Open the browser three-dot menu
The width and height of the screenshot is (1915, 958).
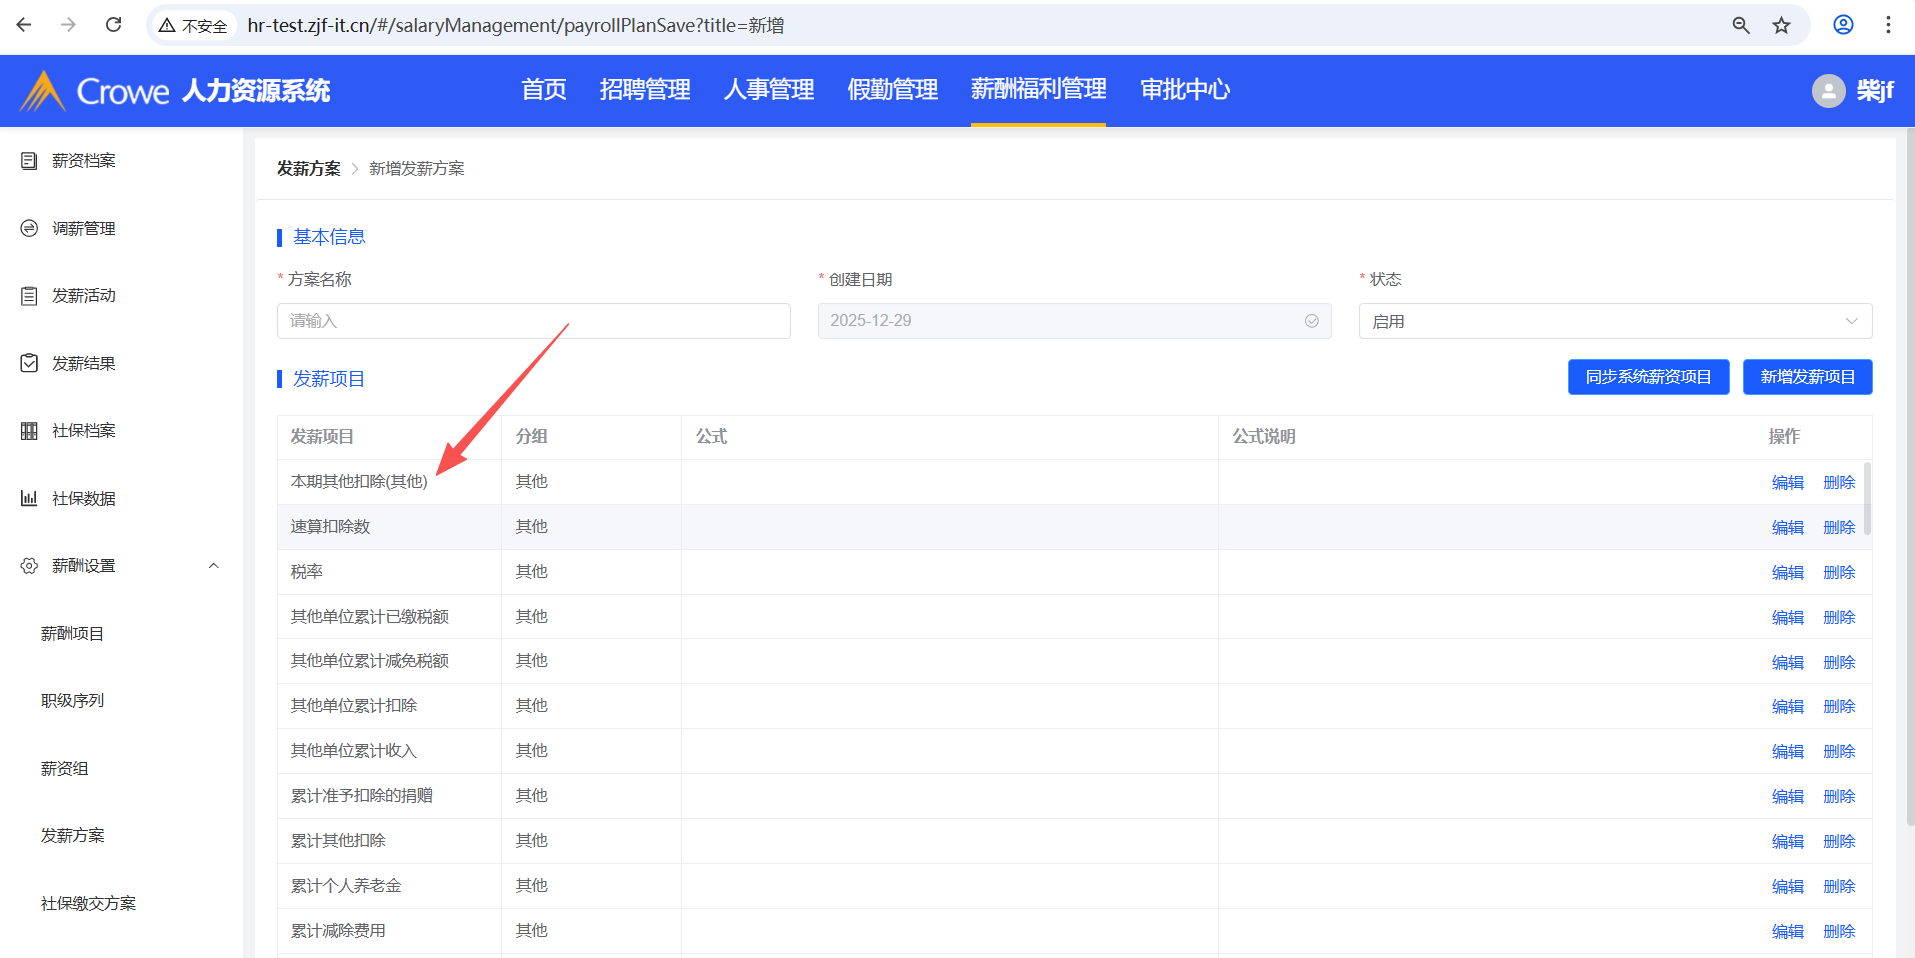pyautogui.click(x=1887, y=25)
